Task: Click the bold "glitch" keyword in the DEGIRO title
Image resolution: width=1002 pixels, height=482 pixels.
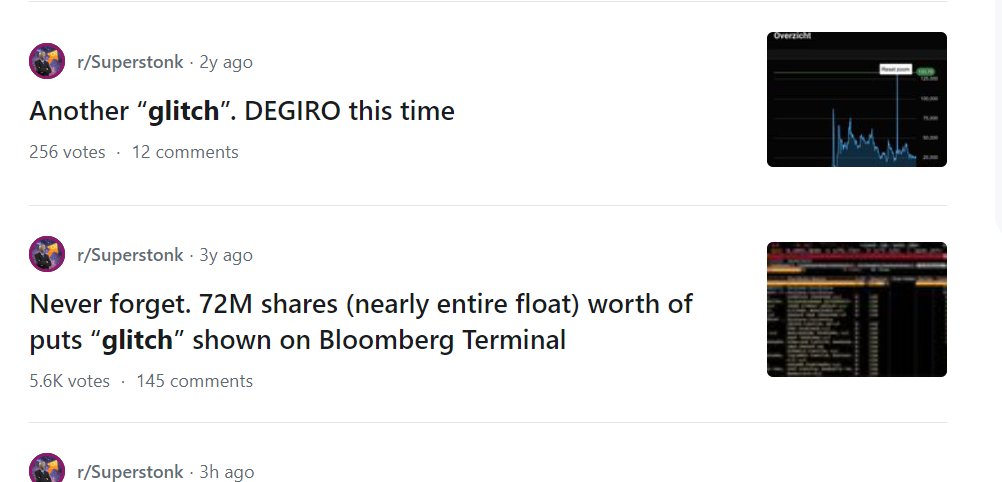Action: 183,111
